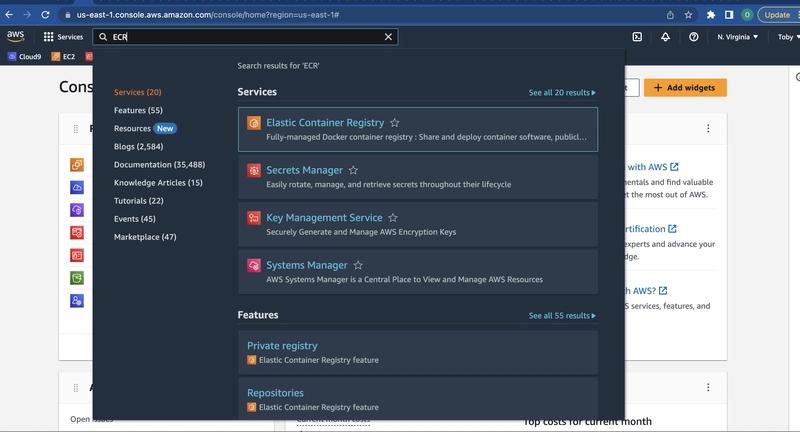
Task: Click the Add widgets button
Action: (x=685, y=88)
